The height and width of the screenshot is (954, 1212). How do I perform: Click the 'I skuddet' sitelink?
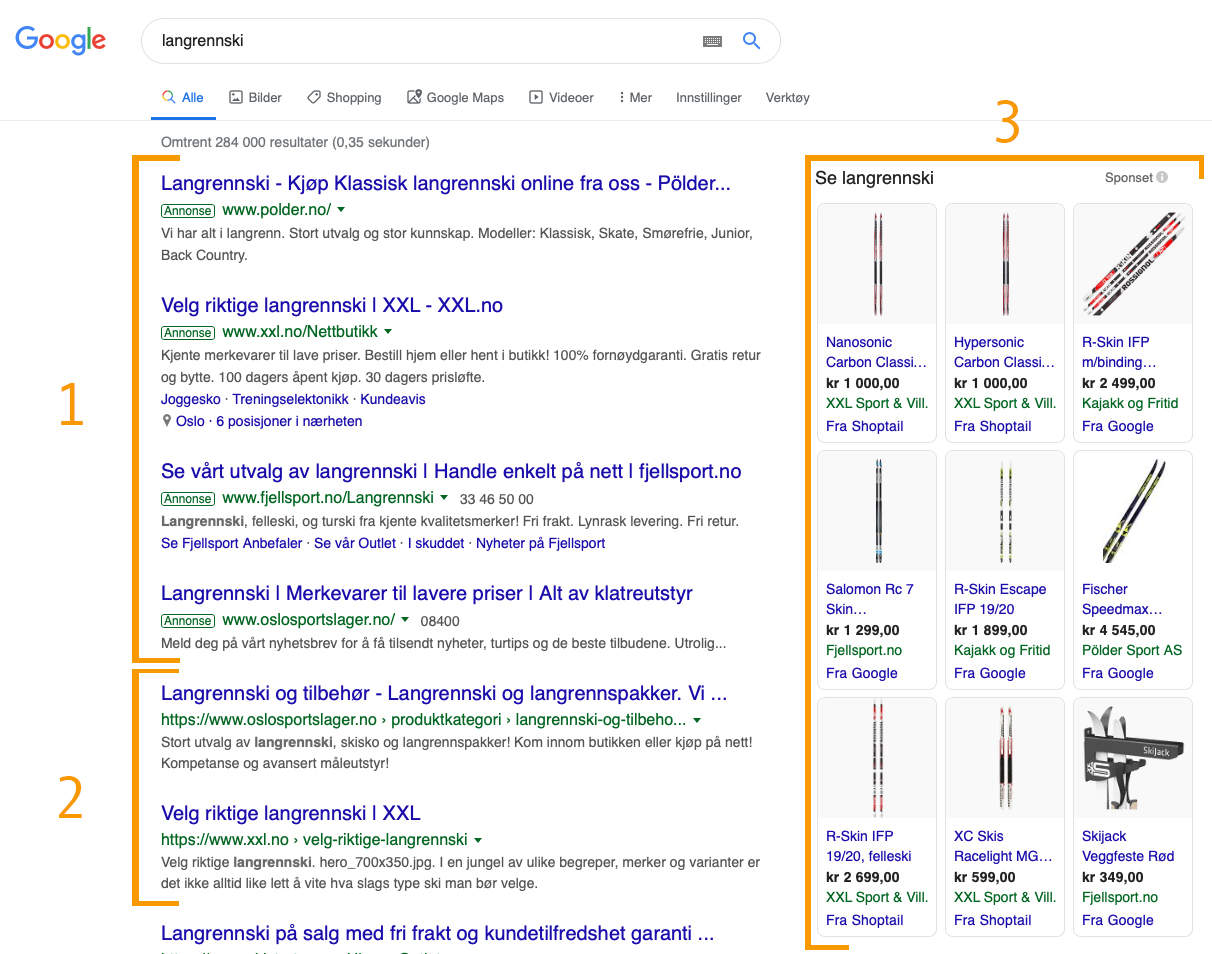coord(436,543)
